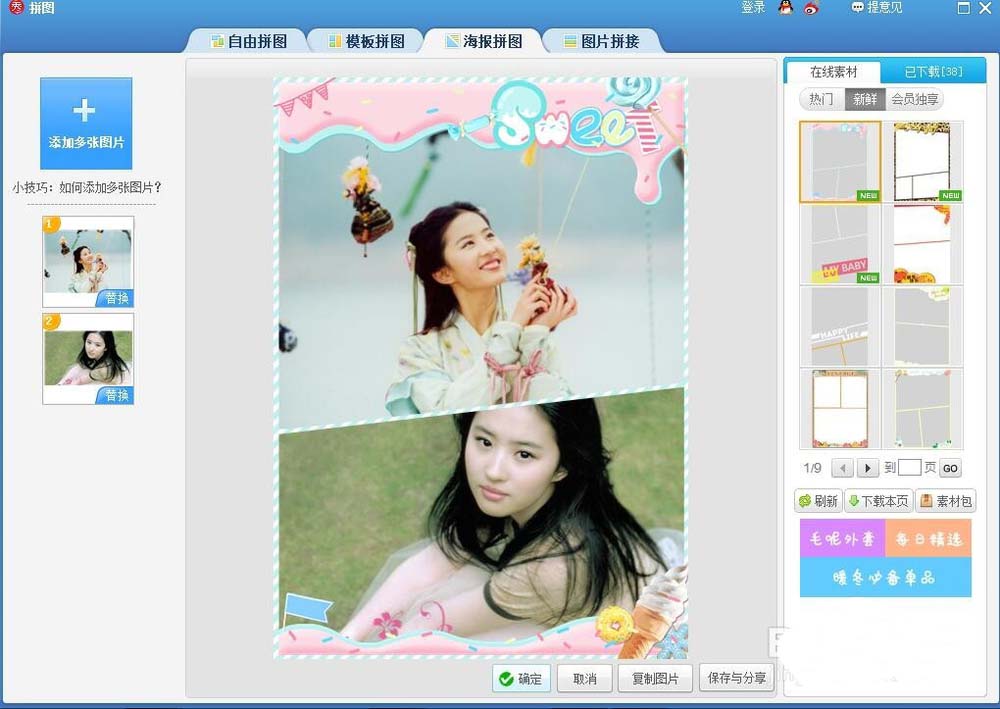Click the GO page jump button
The height and width of the screenshot is (709, 1000).
click(x=950, y=468)
